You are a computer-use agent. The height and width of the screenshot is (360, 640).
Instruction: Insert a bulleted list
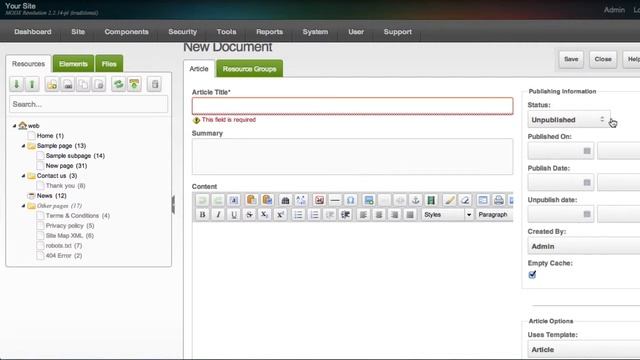[298, 215]
